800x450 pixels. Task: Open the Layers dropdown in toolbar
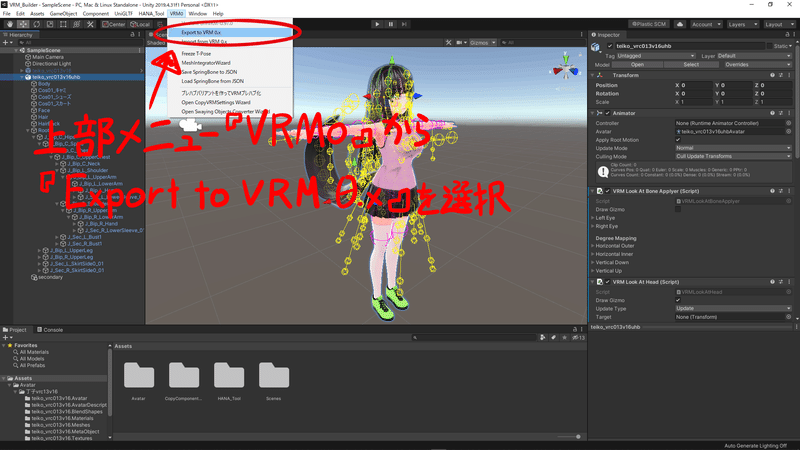742,24
